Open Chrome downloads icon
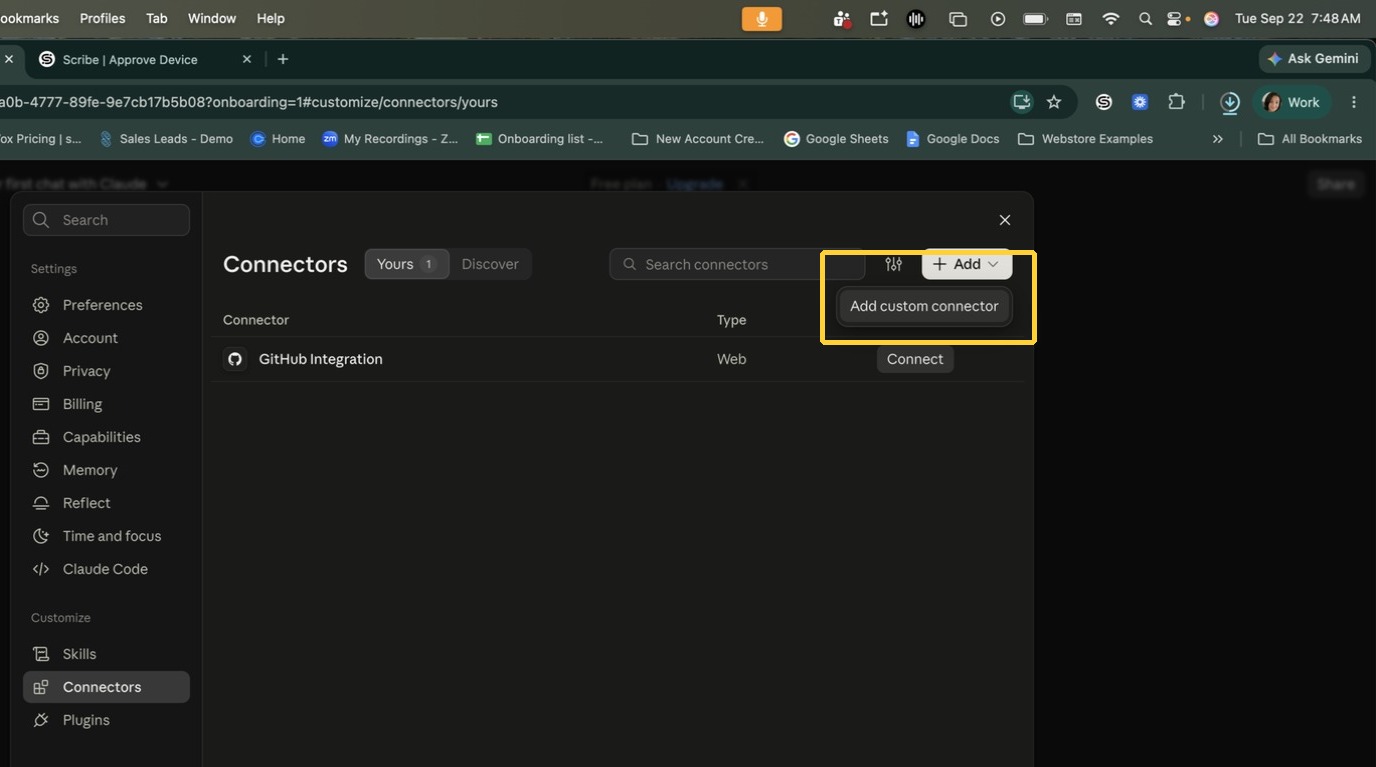 [x=1230, y=102]
